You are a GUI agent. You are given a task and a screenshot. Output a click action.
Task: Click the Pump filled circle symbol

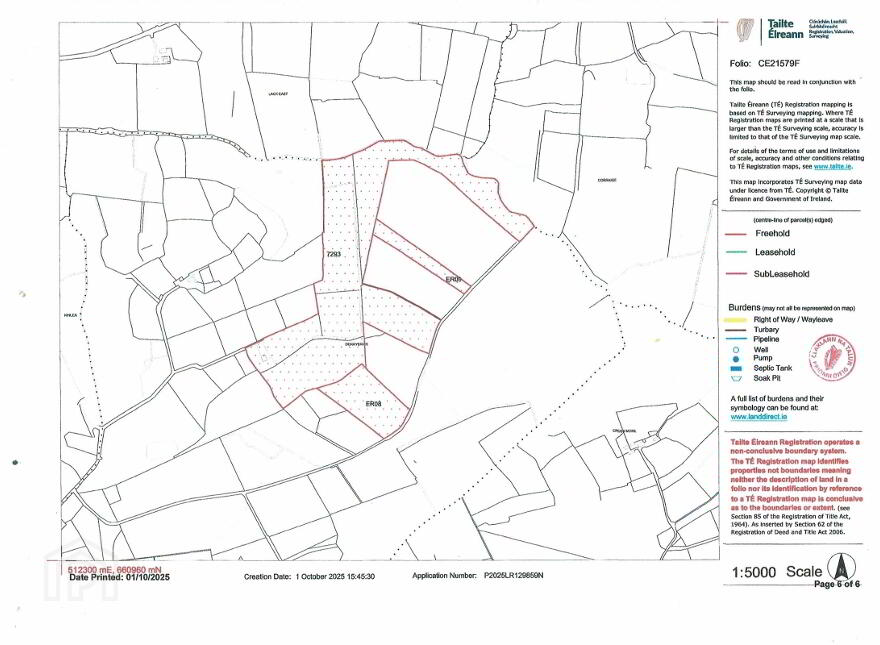(736, 358)
